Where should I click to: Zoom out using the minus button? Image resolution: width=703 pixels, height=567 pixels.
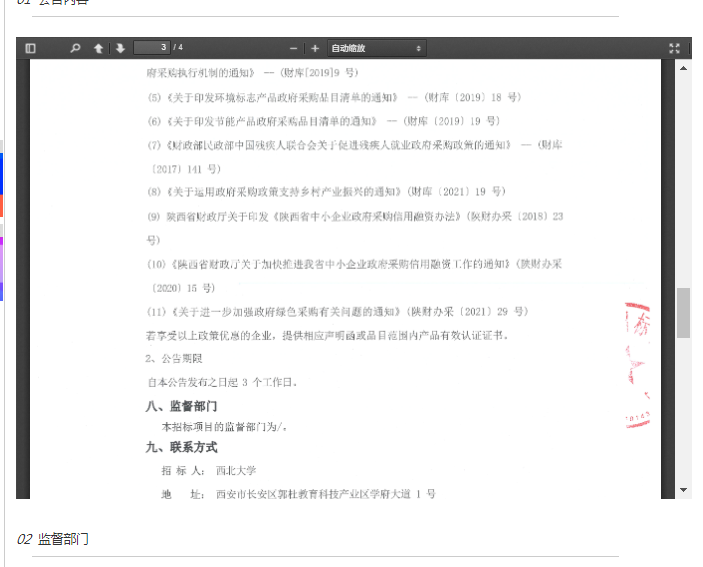click(293, 48)
